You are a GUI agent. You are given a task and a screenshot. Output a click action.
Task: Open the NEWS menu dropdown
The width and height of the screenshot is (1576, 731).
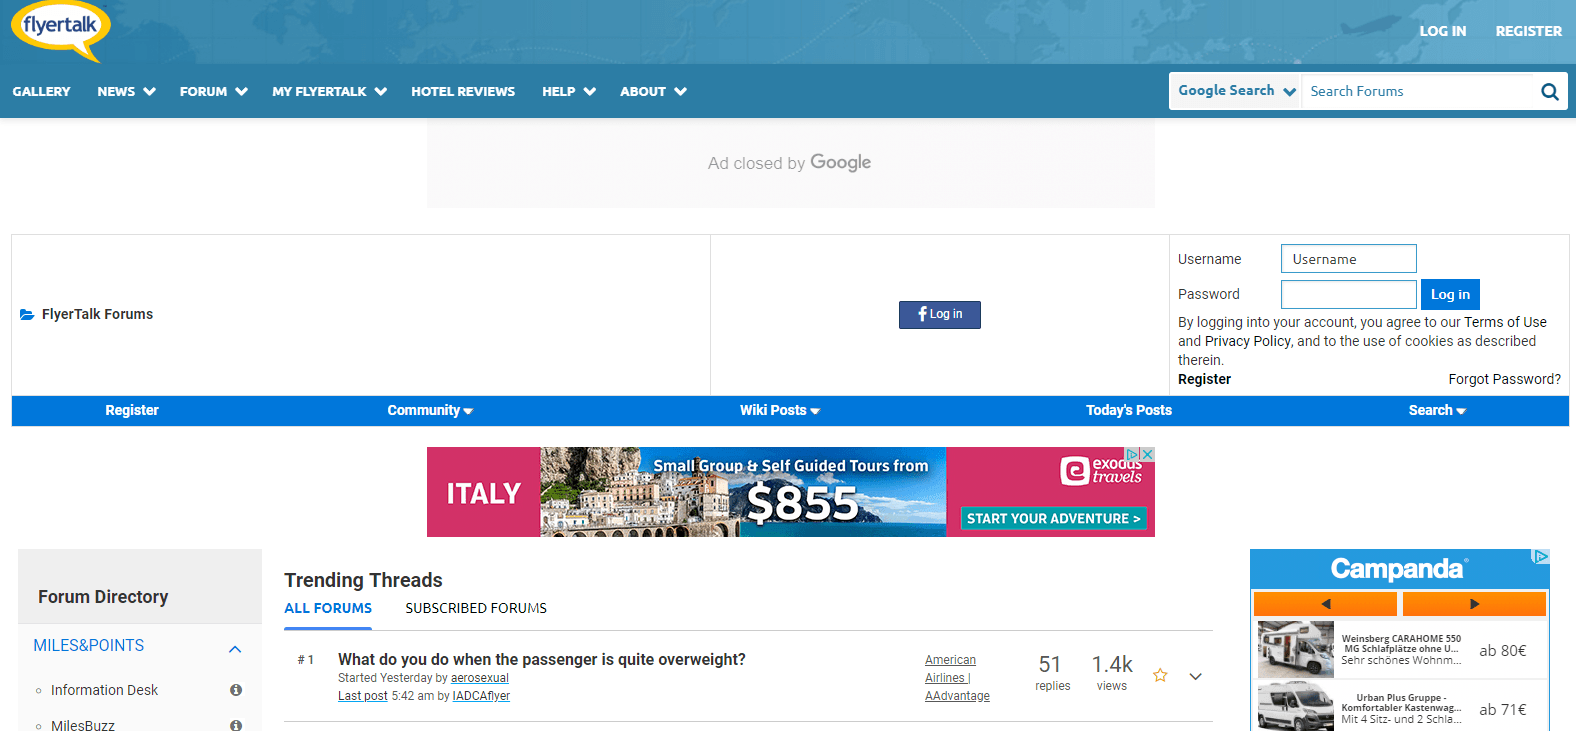pos(127,91)
